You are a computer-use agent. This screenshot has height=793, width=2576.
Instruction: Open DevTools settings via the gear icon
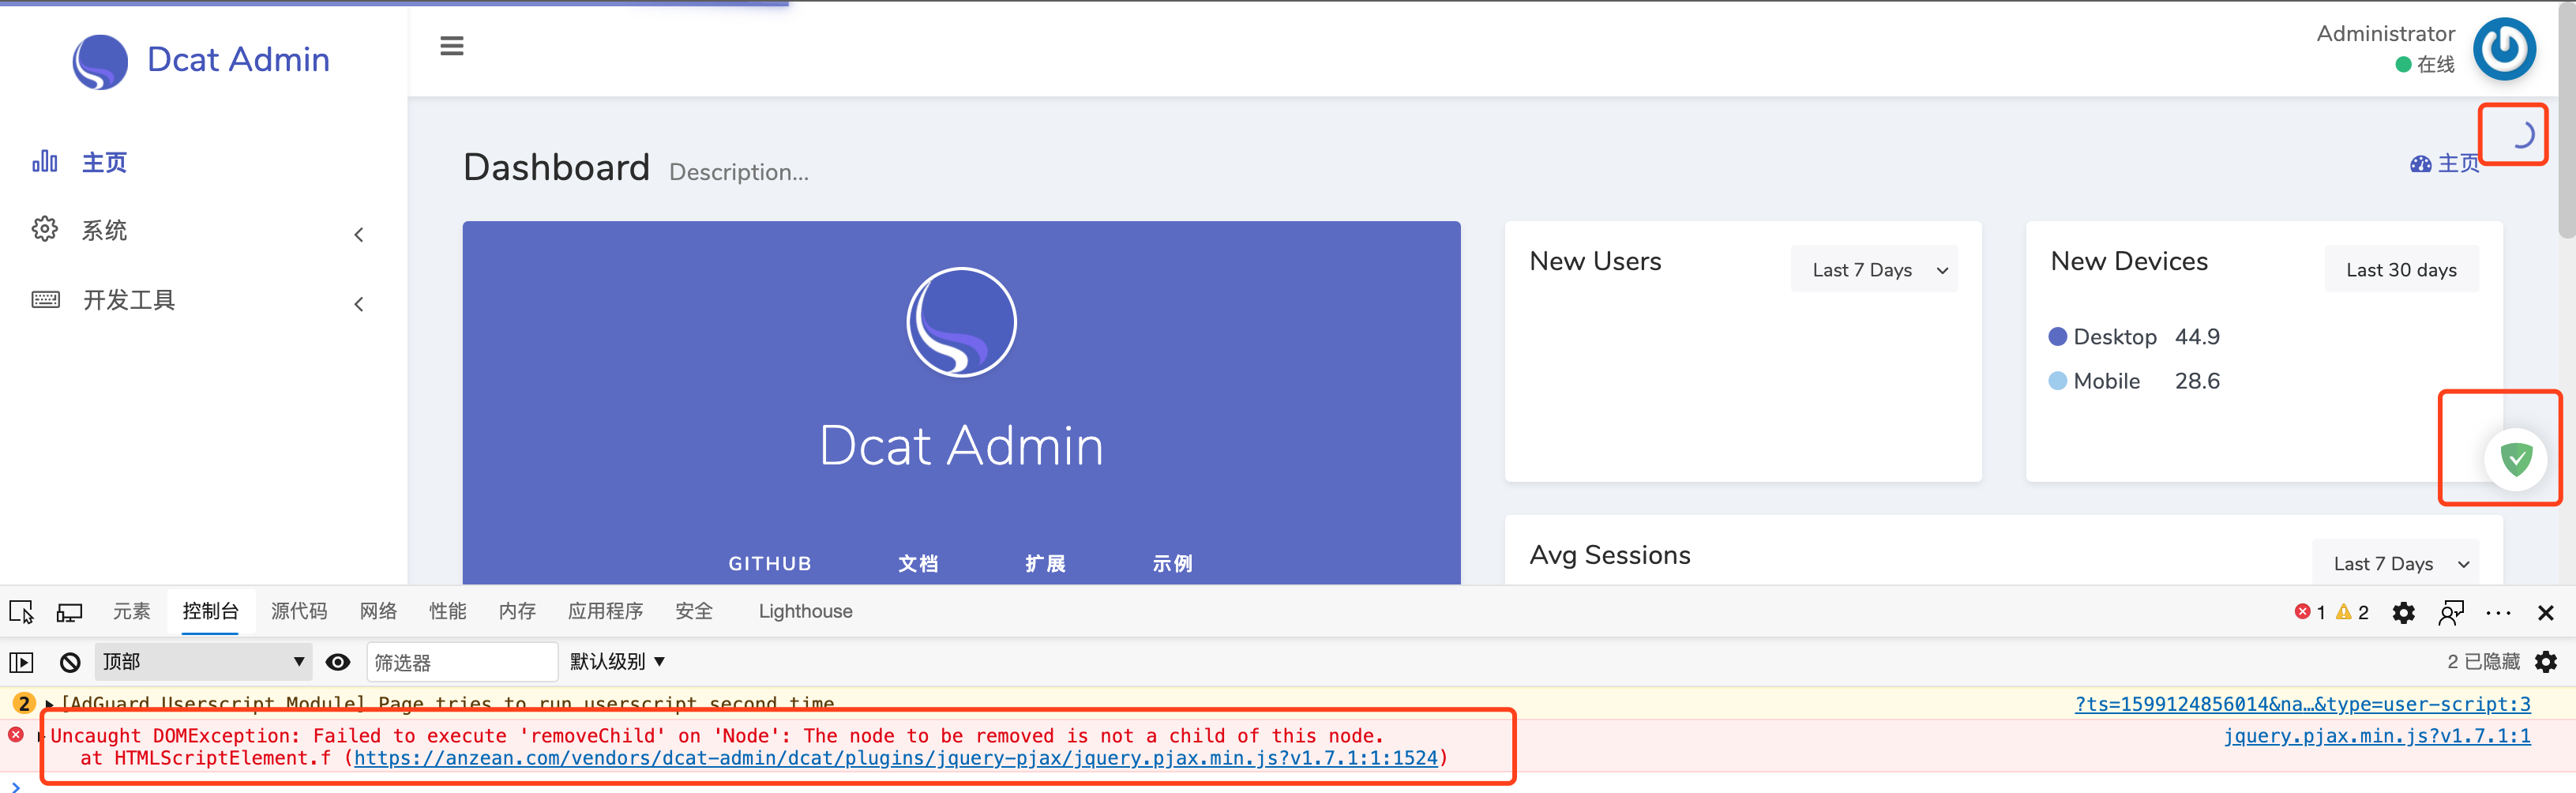coord(2404,612)
